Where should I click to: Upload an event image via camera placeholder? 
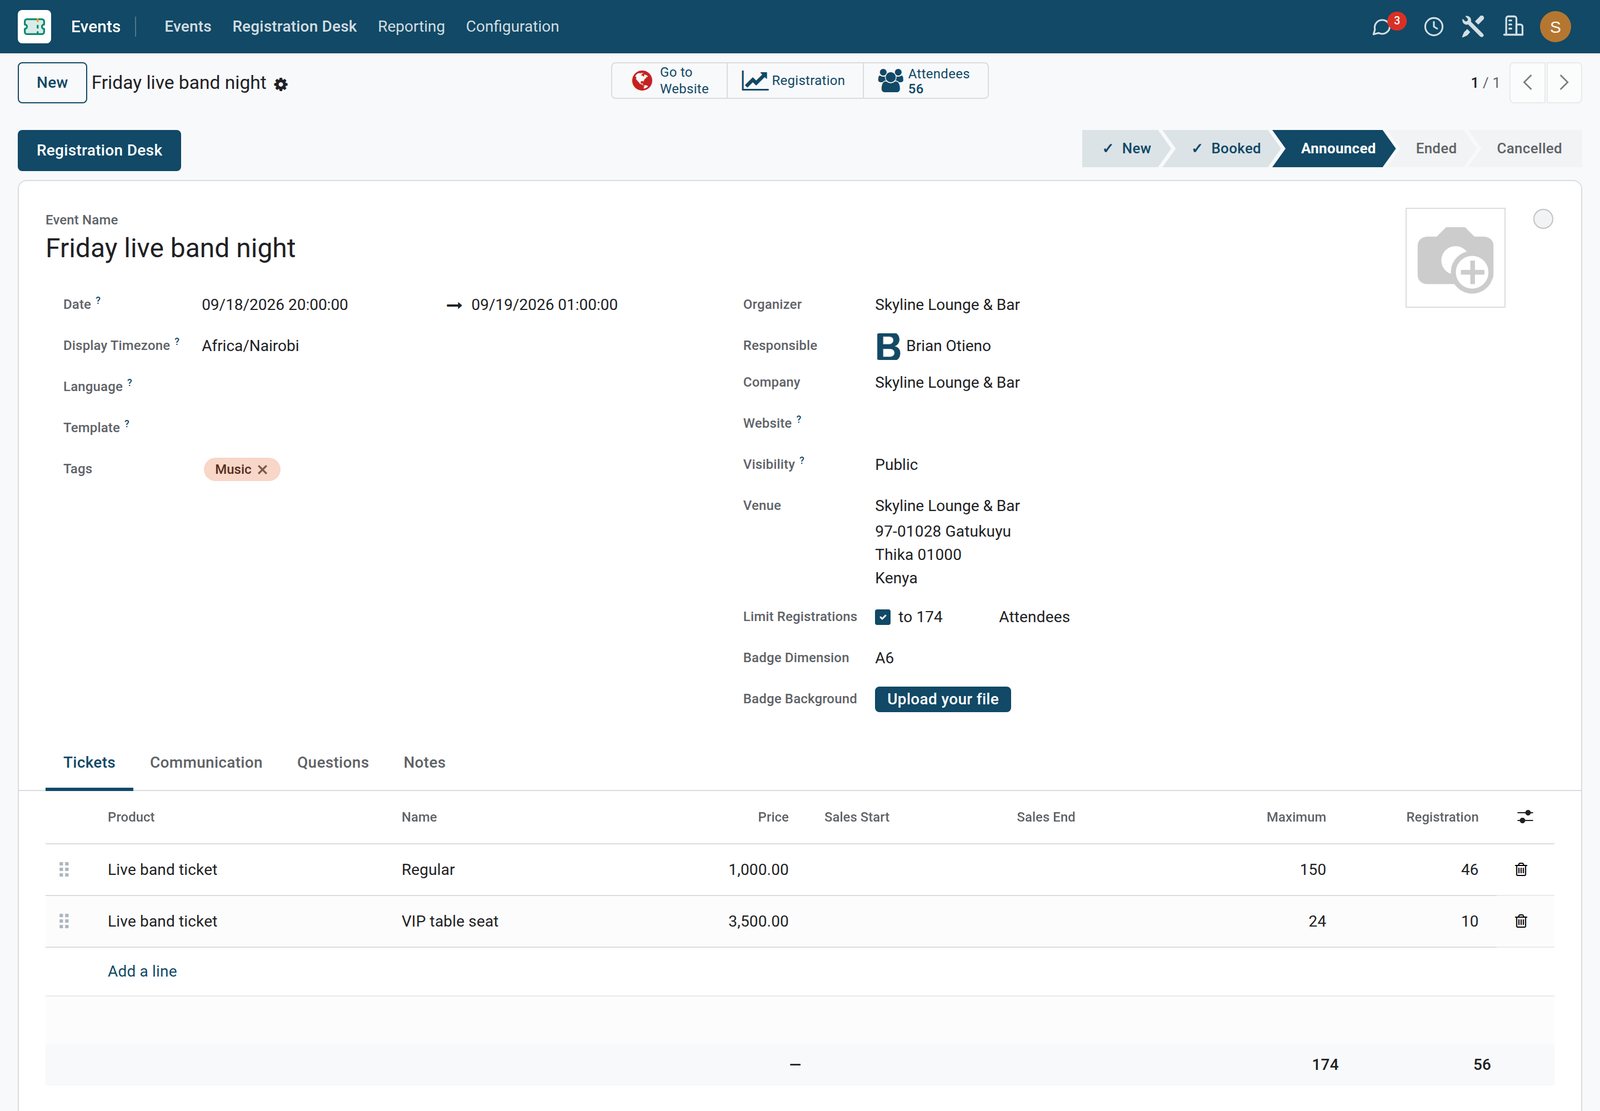1455,258
